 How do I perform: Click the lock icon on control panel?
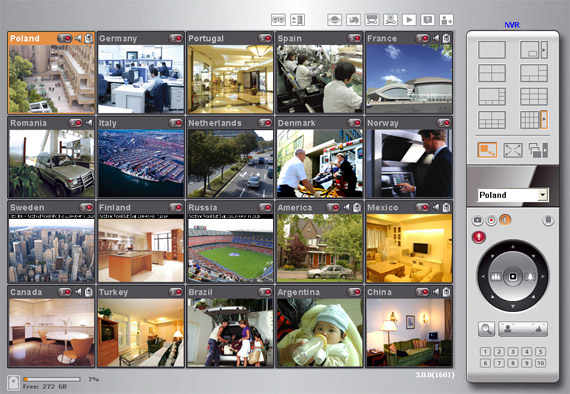tap(548, 220)
